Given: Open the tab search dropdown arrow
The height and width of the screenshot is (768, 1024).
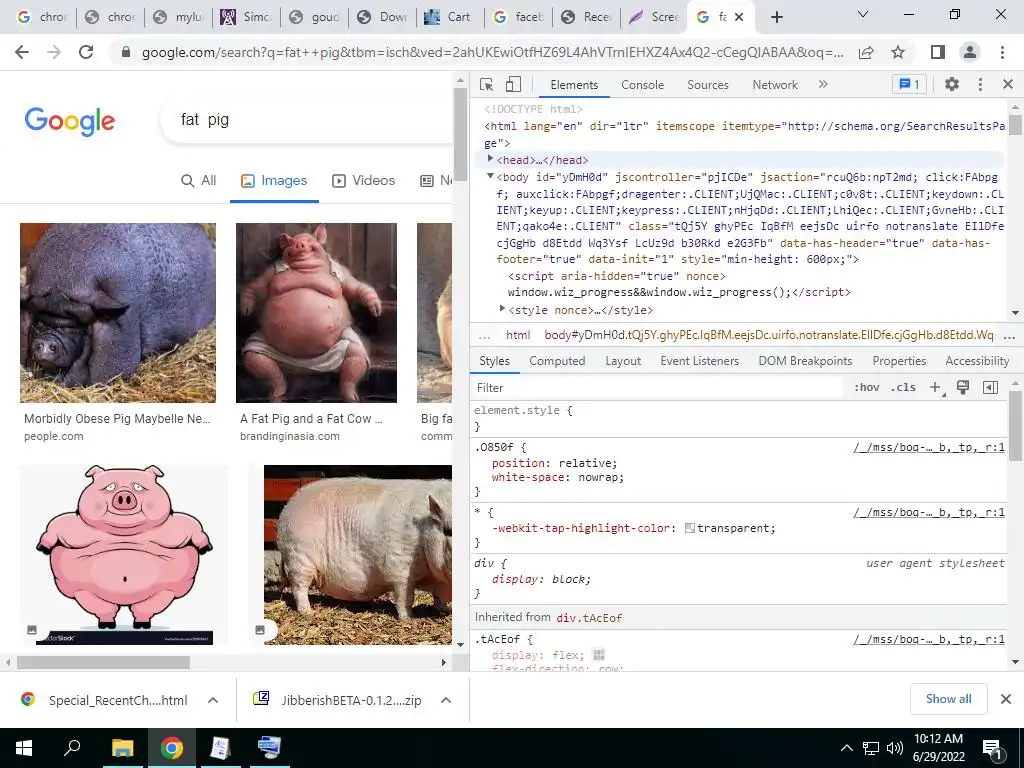Looking at the screenshot, I should pos(863,14).
